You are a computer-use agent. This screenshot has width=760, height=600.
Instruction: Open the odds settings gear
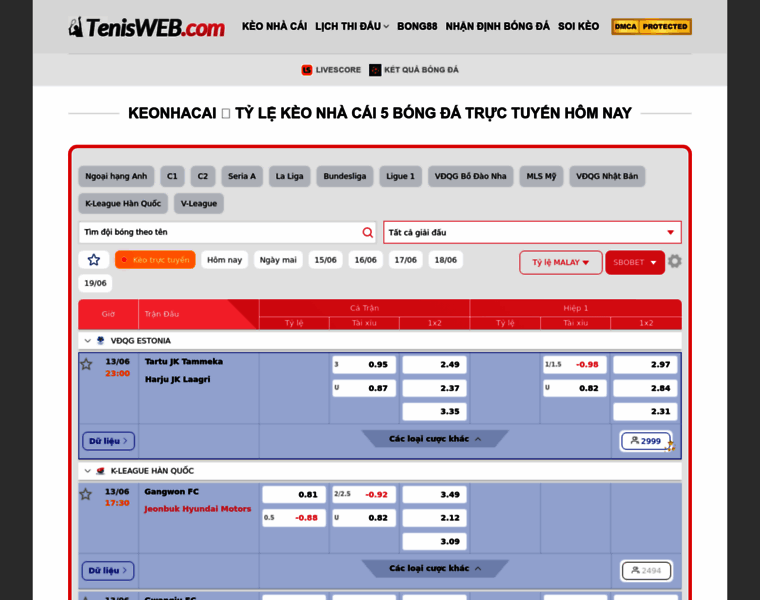[x=674, y=262]
